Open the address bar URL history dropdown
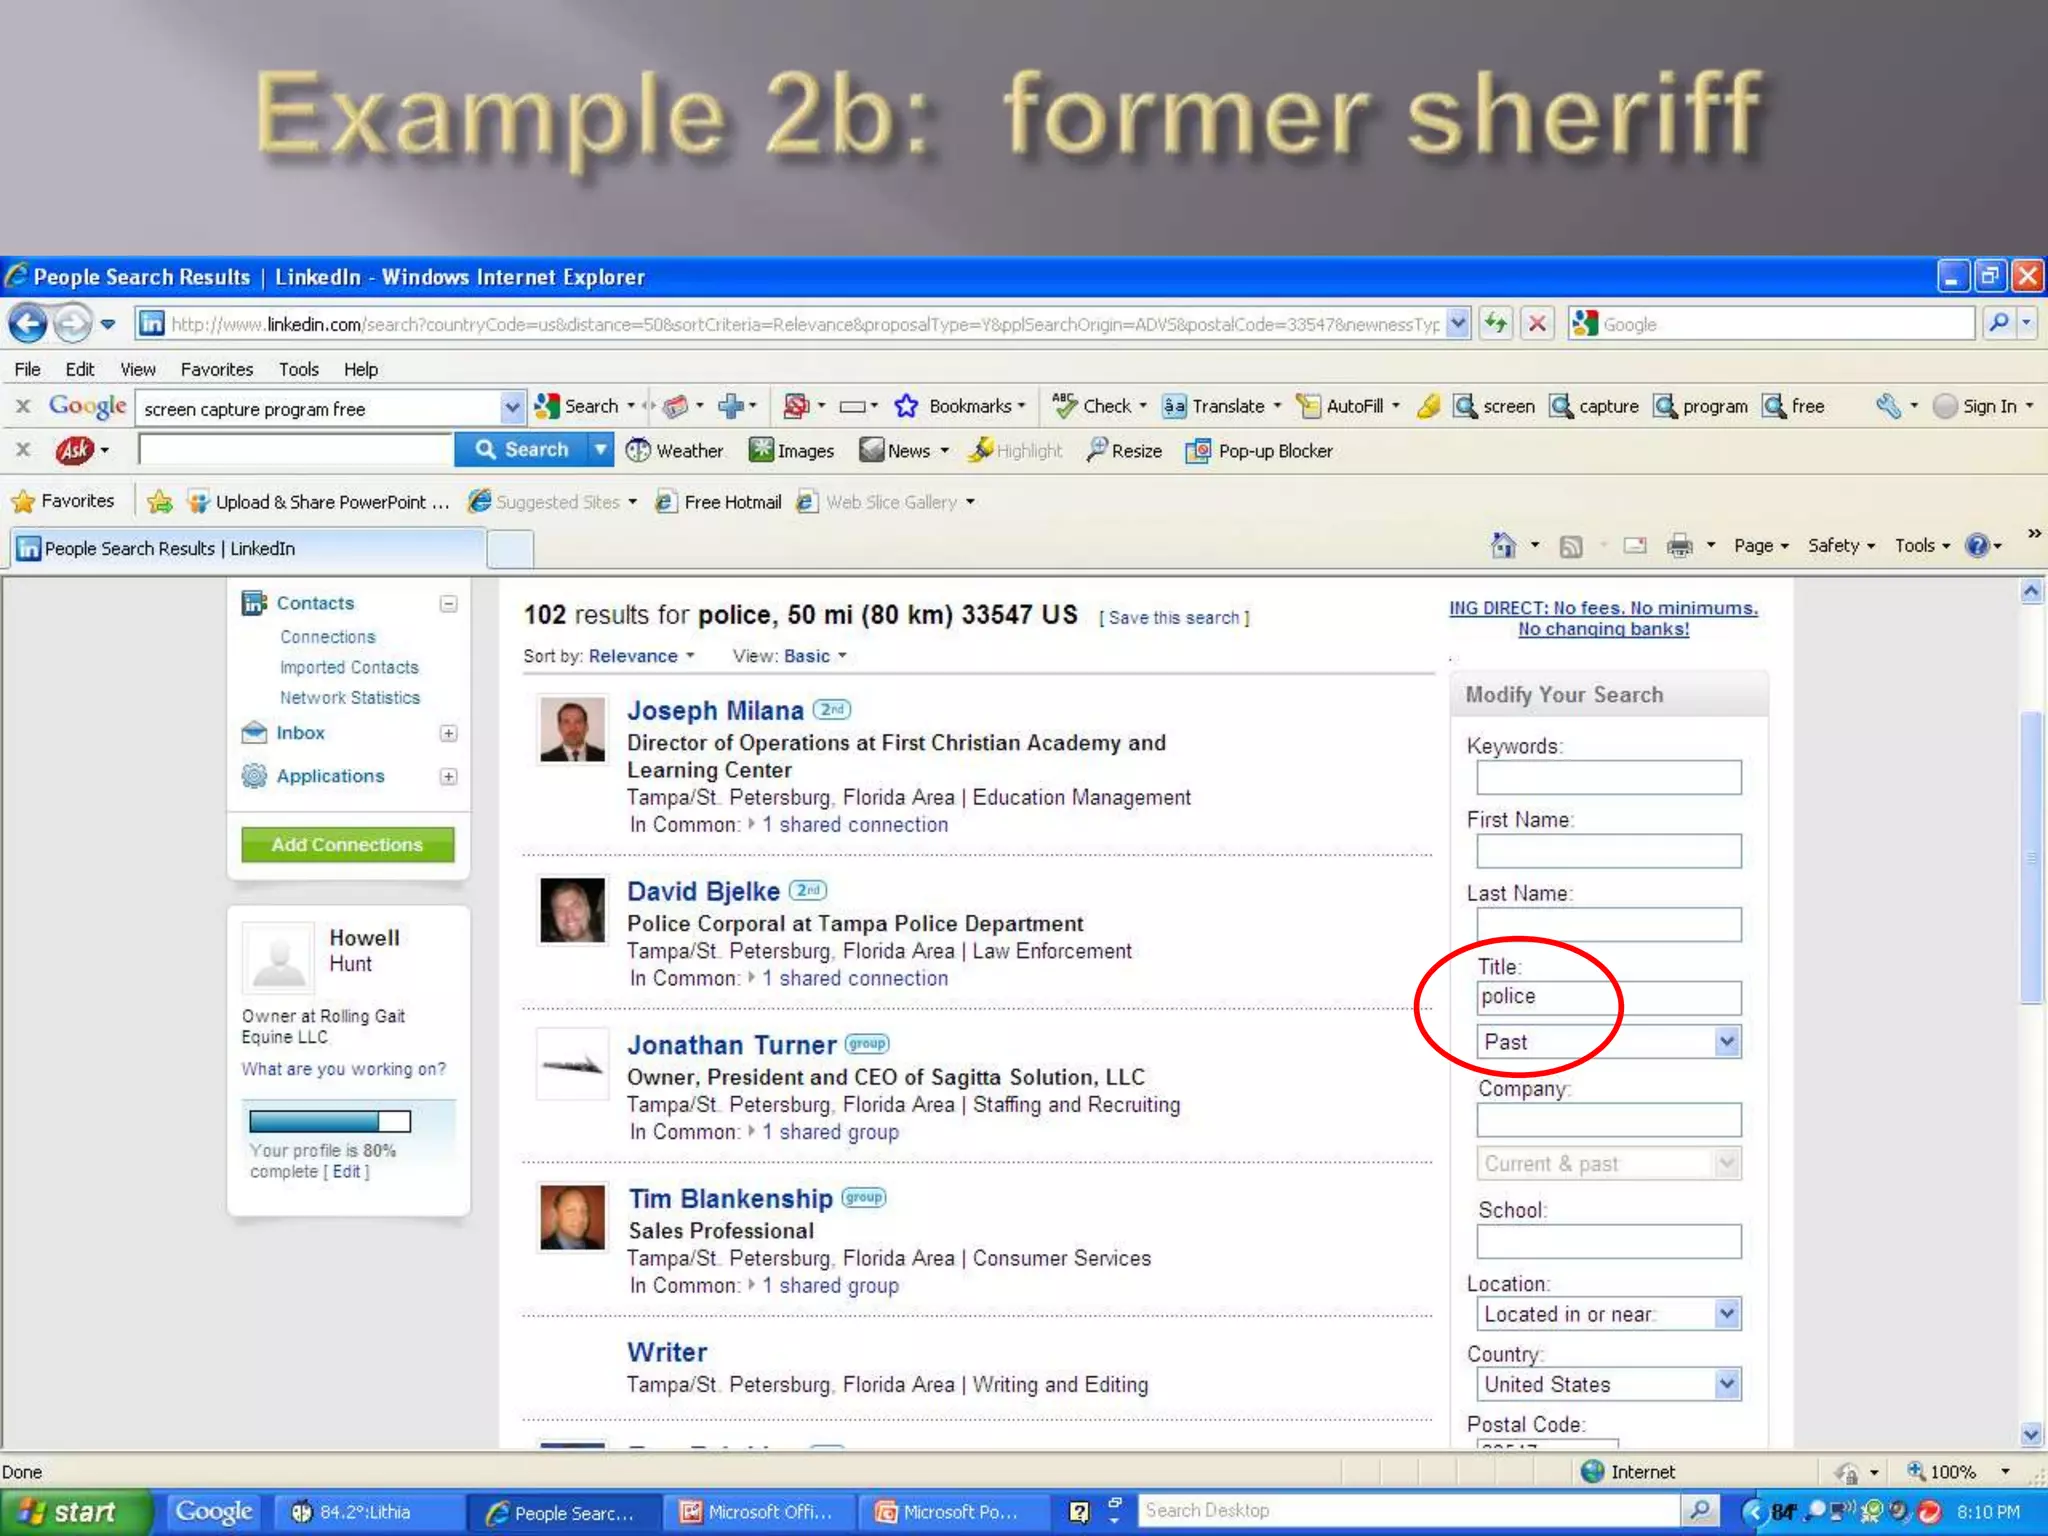Viewport: 2048px width, 1536px height. (x=1458, y=324)
